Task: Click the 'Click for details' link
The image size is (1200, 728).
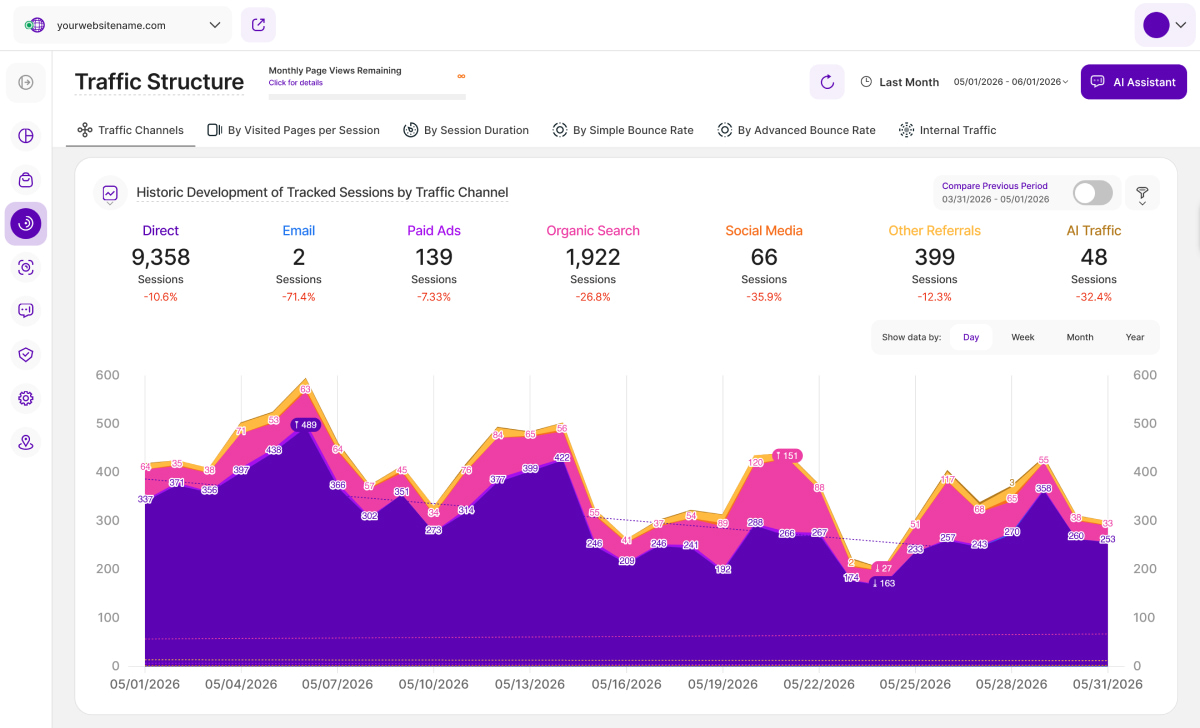Action: (x=296, y=83)
